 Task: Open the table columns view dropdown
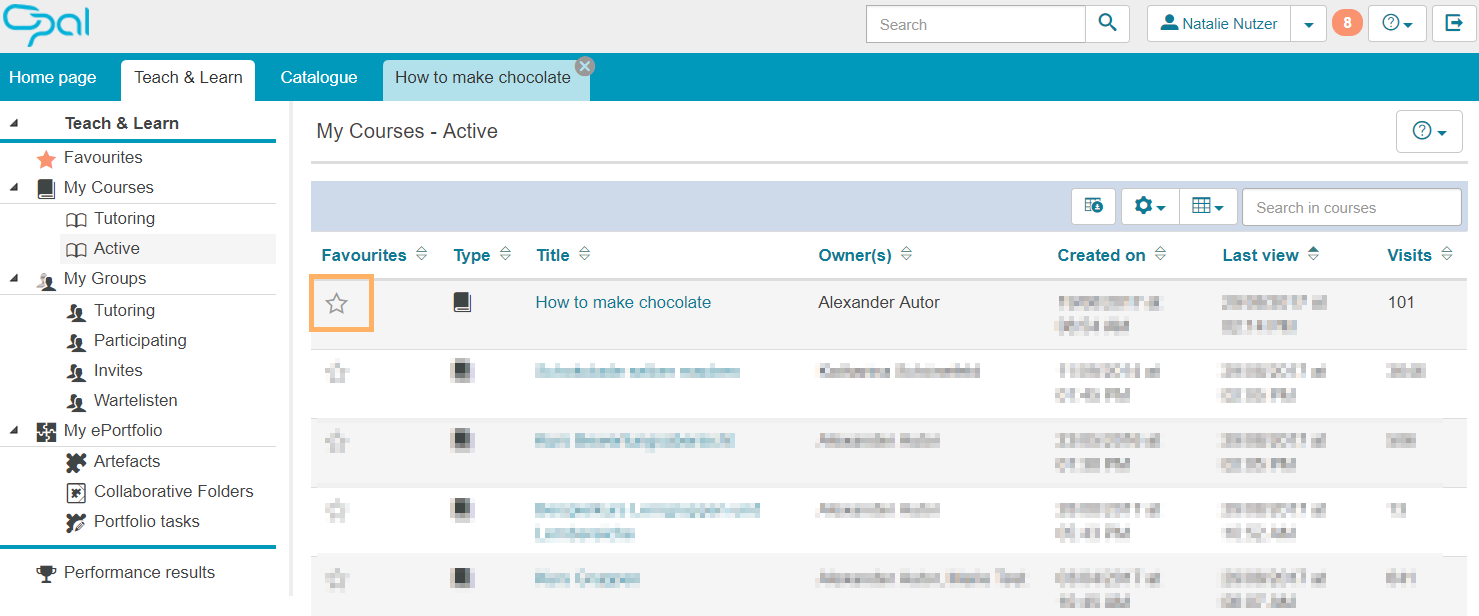[1208, 206]
